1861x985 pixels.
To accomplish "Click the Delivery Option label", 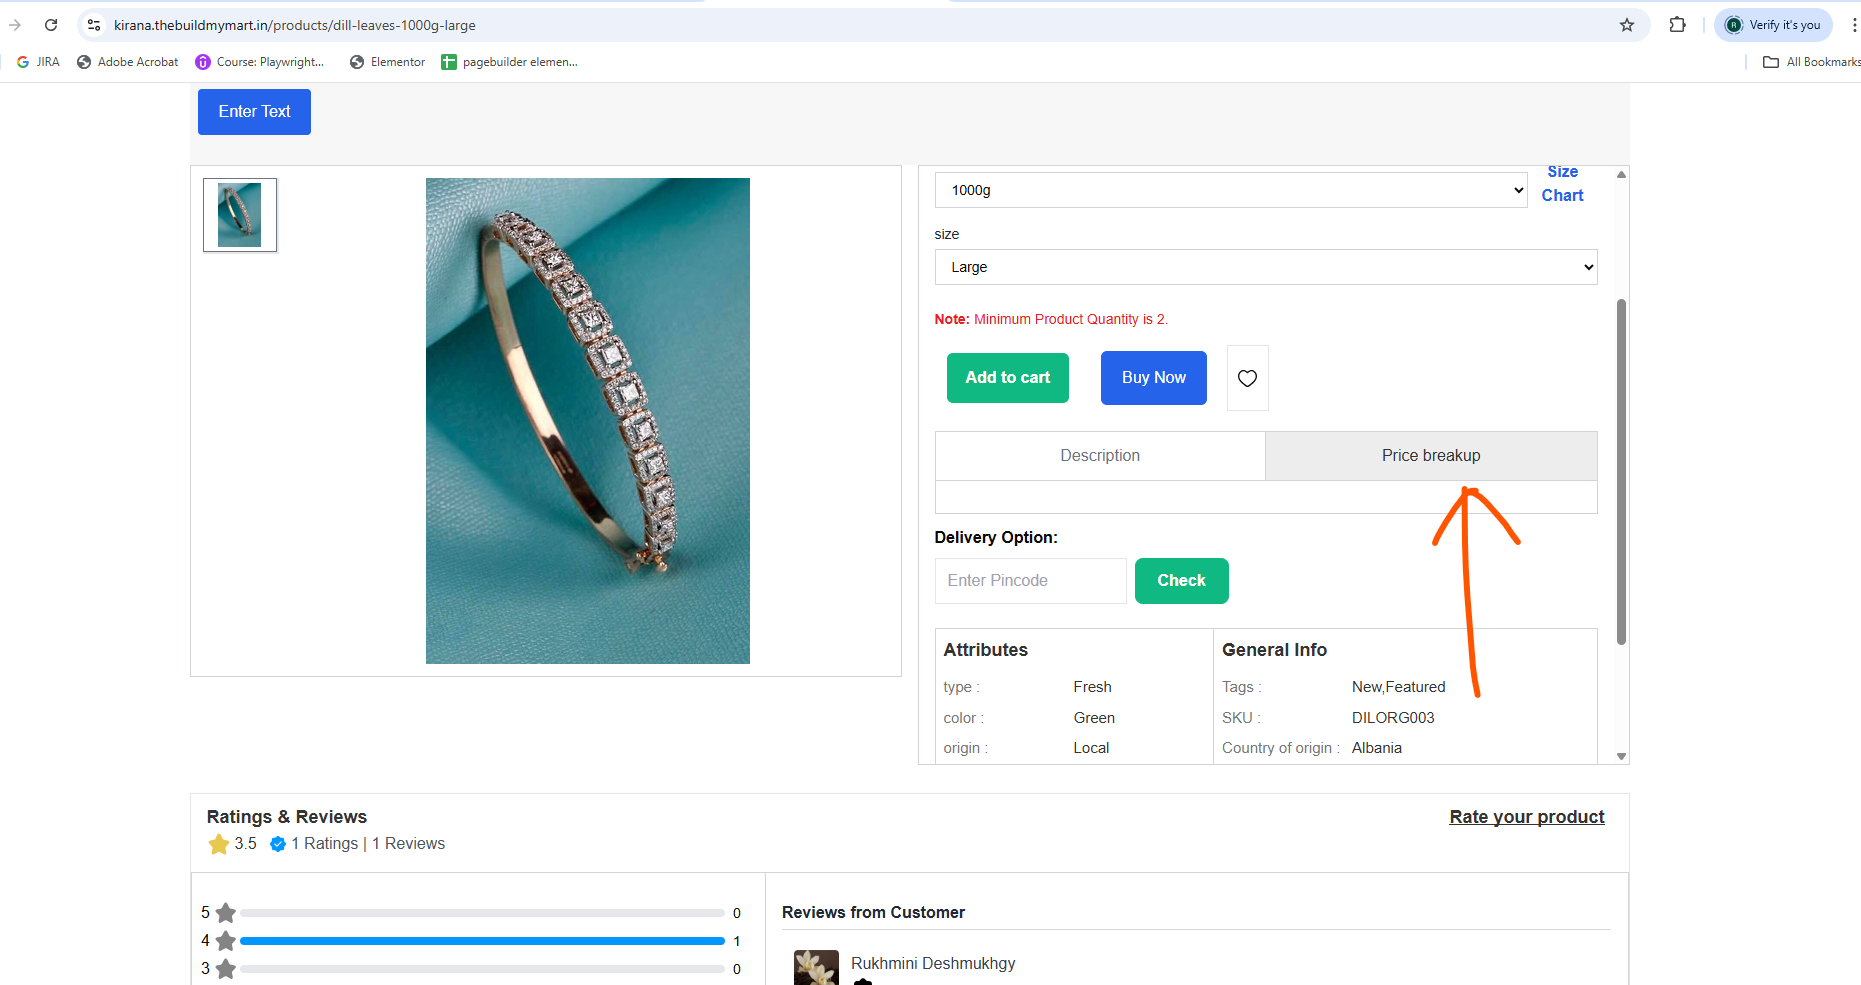I will click(996, 537).
